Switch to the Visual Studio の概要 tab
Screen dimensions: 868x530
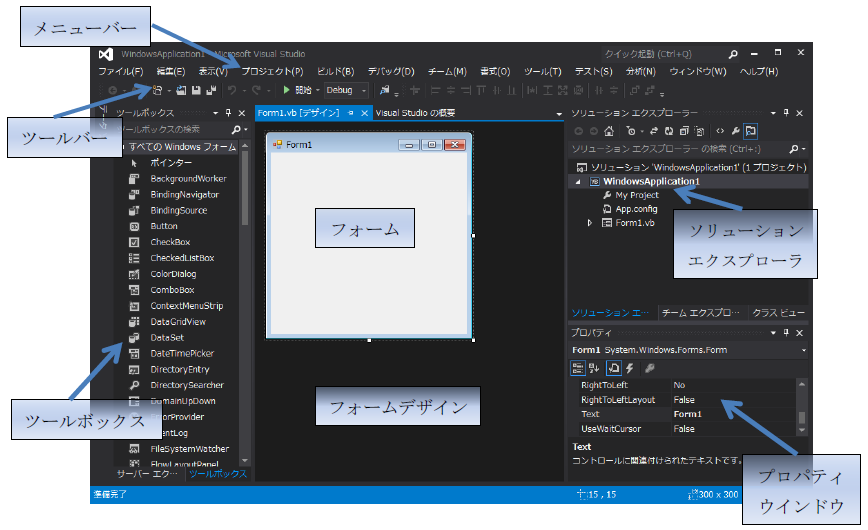415,113
